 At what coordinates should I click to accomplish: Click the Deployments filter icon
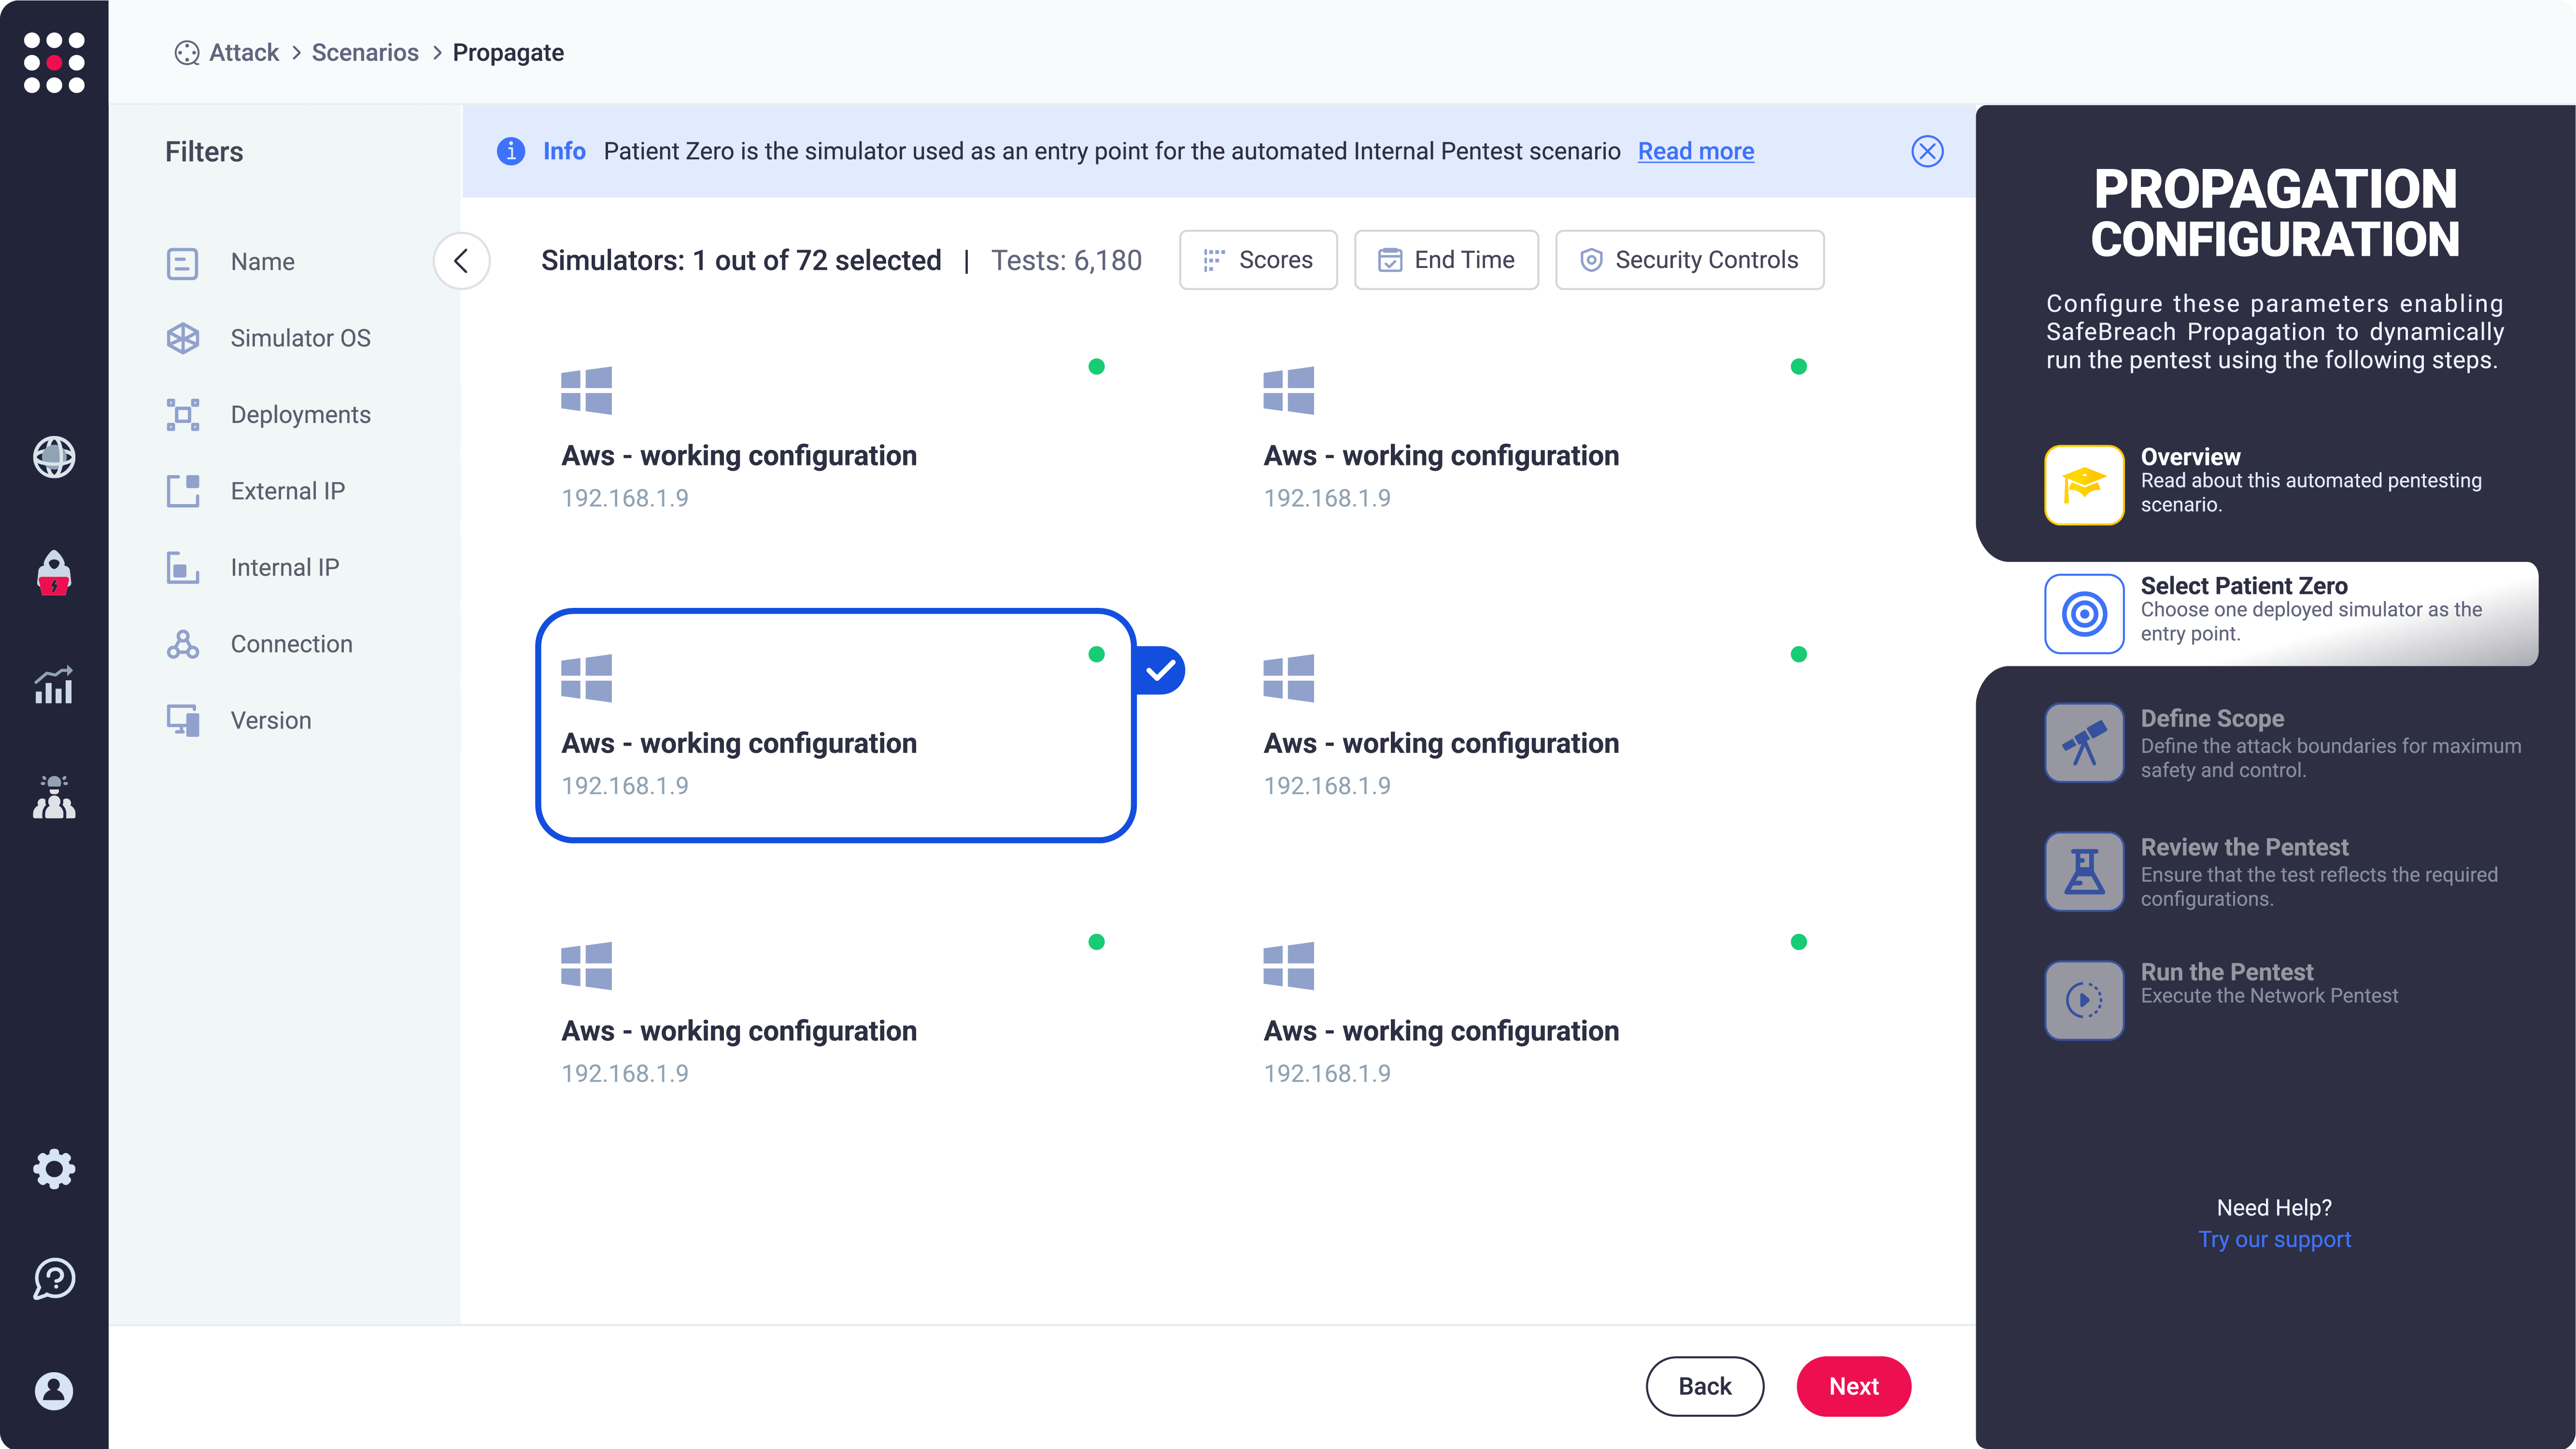182,414
